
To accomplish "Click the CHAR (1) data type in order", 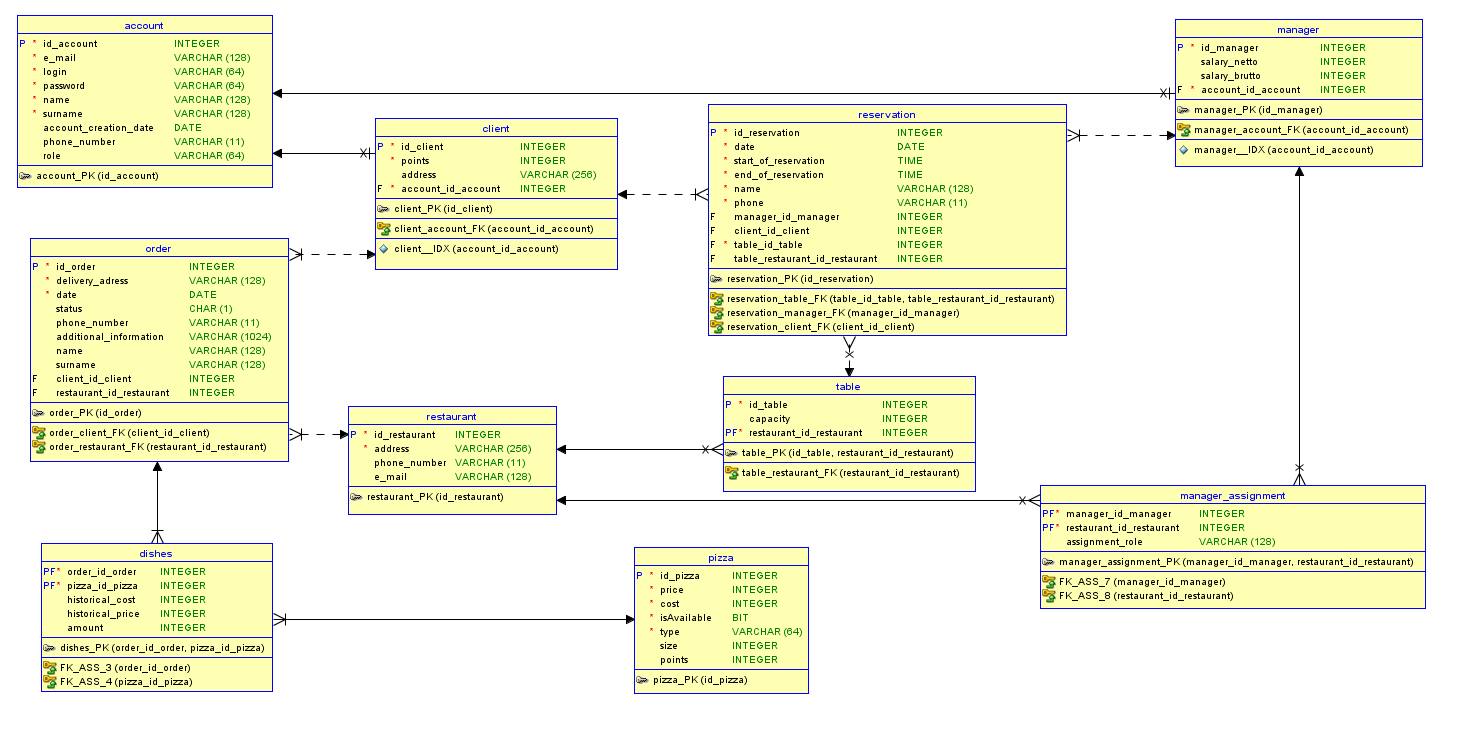I will 211,309.
